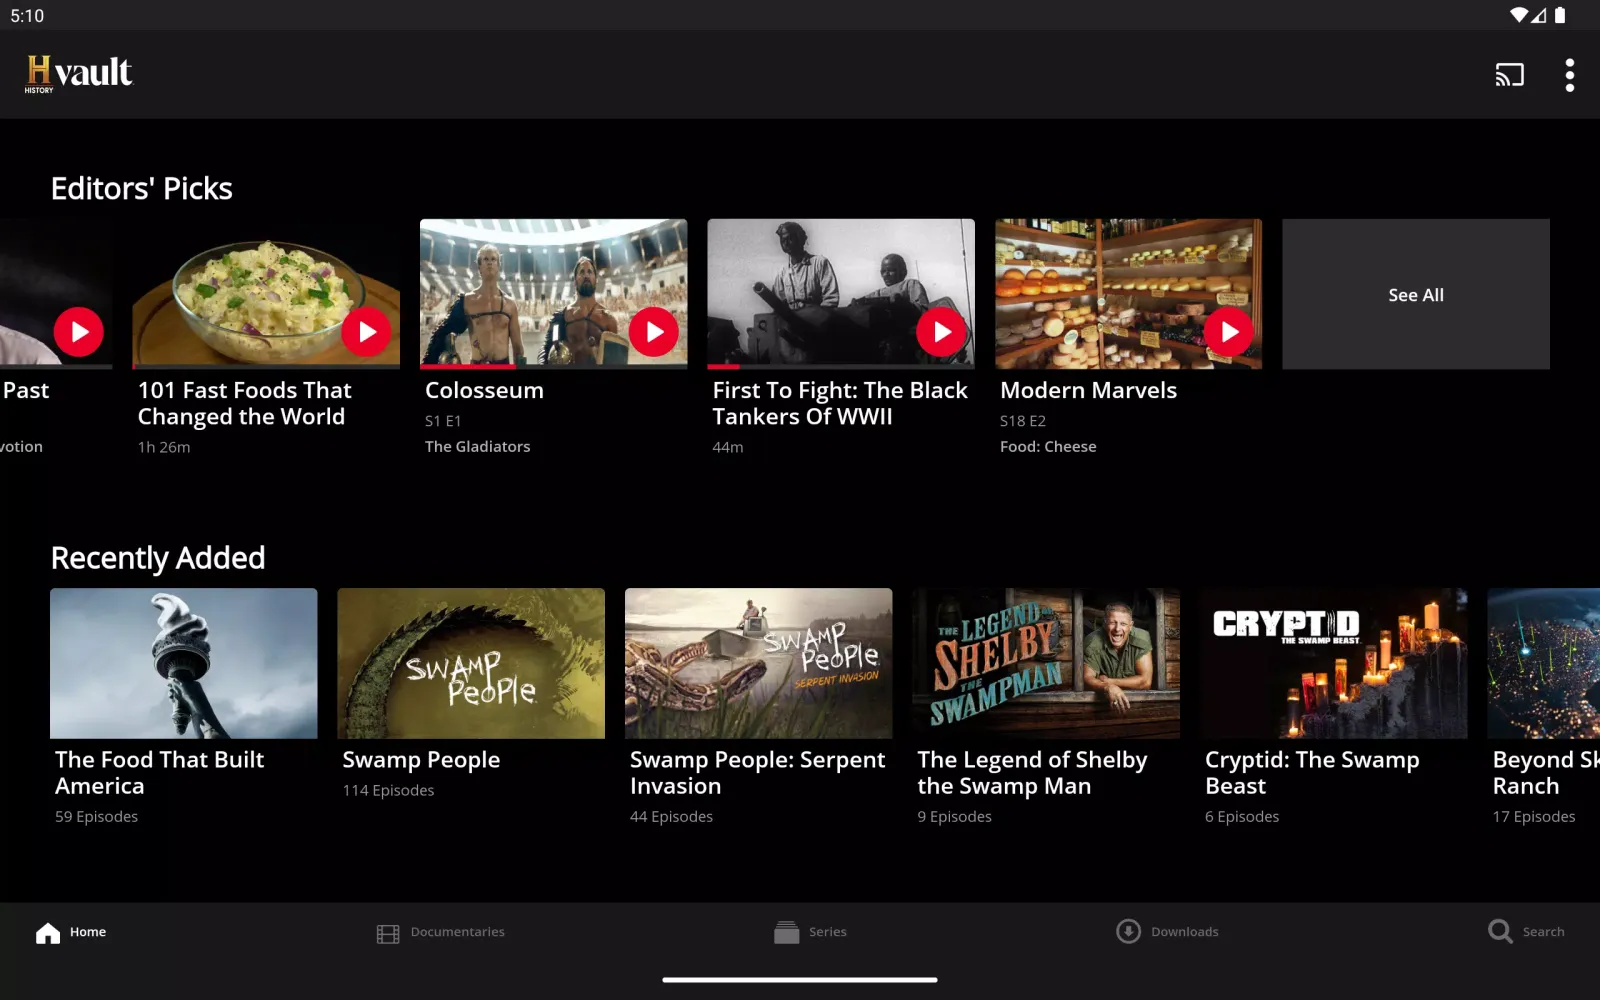Open the Series tab
This screenshot has width=1600, height=1000.
[x=810, y=932]
